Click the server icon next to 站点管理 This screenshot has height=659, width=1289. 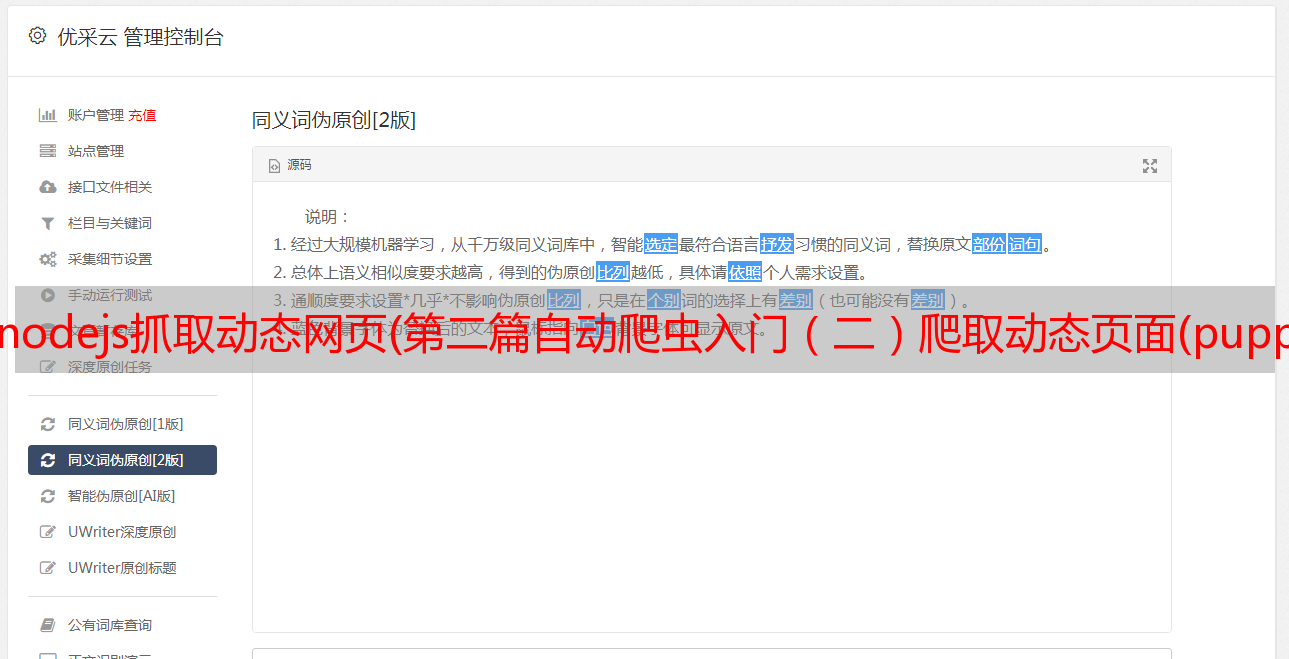click(x=47, y=151)
